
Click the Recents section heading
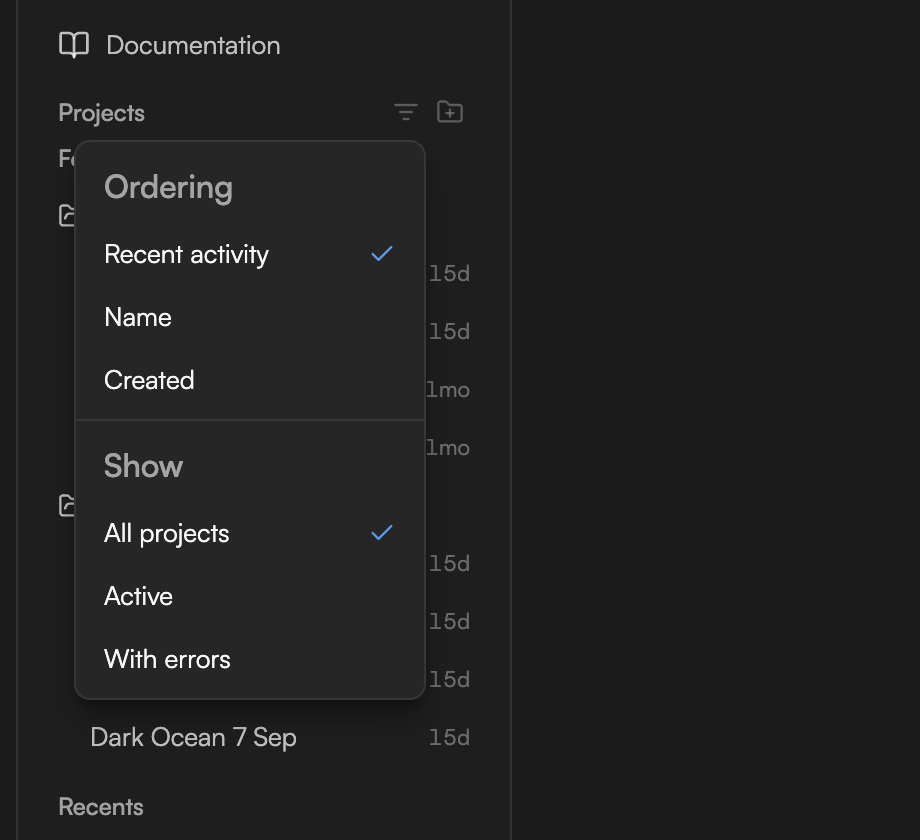[x=101, y=807]
